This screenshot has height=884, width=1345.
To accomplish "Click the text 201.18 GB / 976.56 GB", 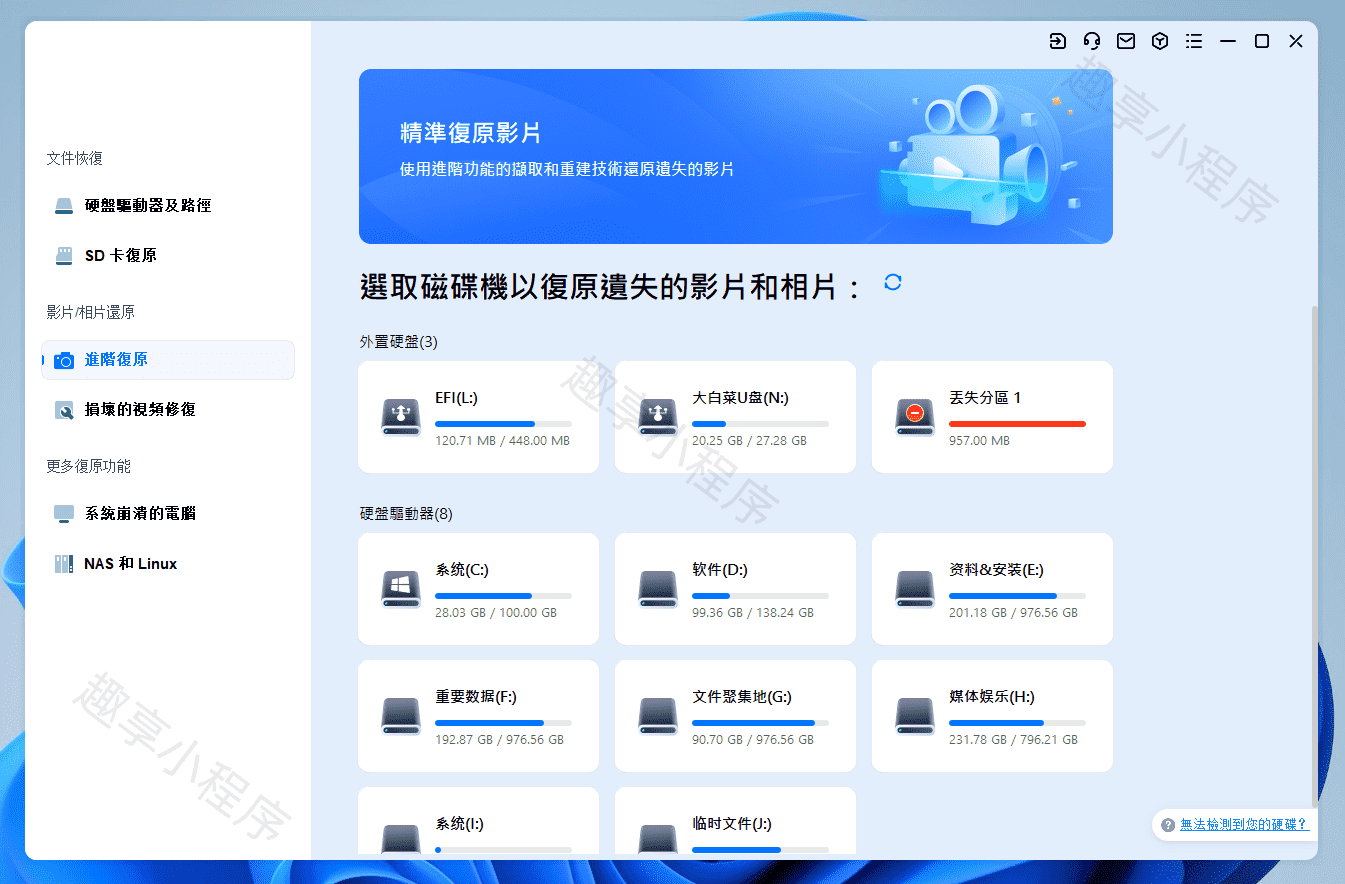I will tap(1013, 613).
